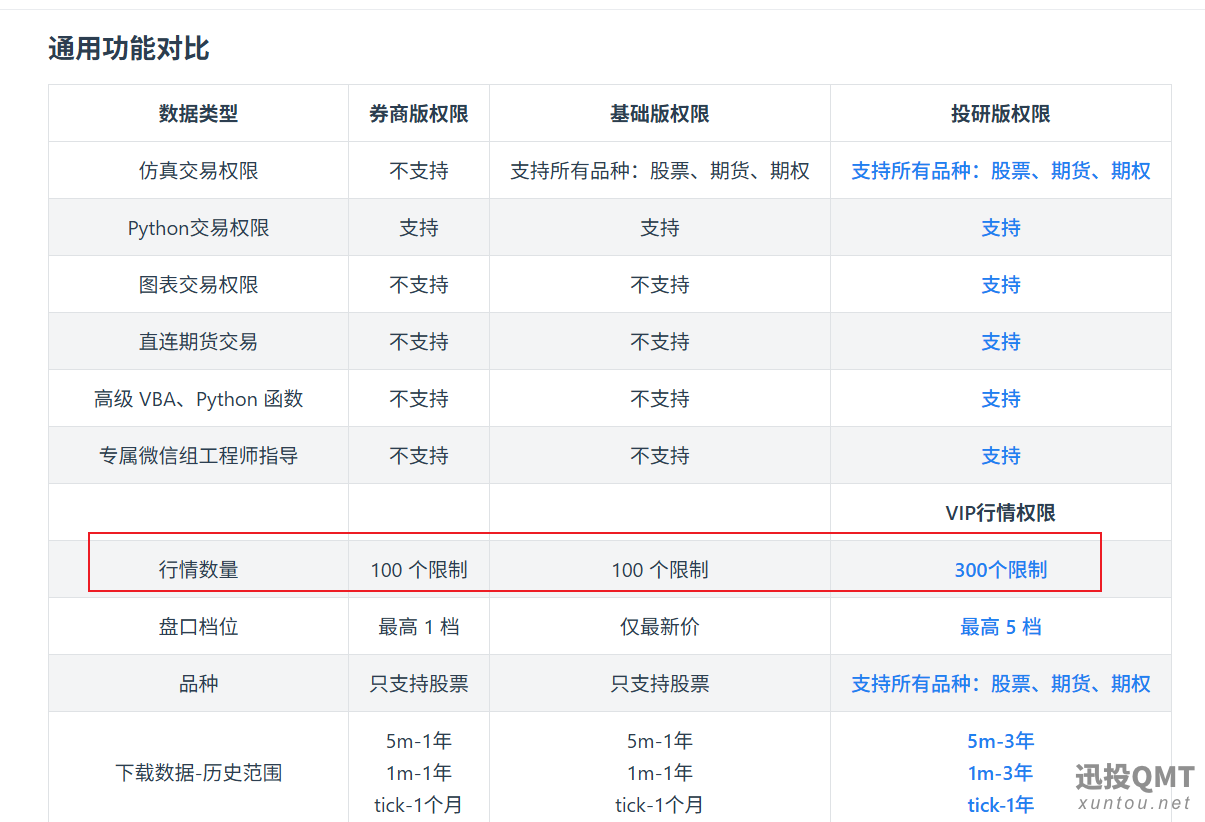Click blue 支持 in Python交易权限 row
Viewport: 1205px width, 822px height.
pyautogui.click(x=1000, y=228)
